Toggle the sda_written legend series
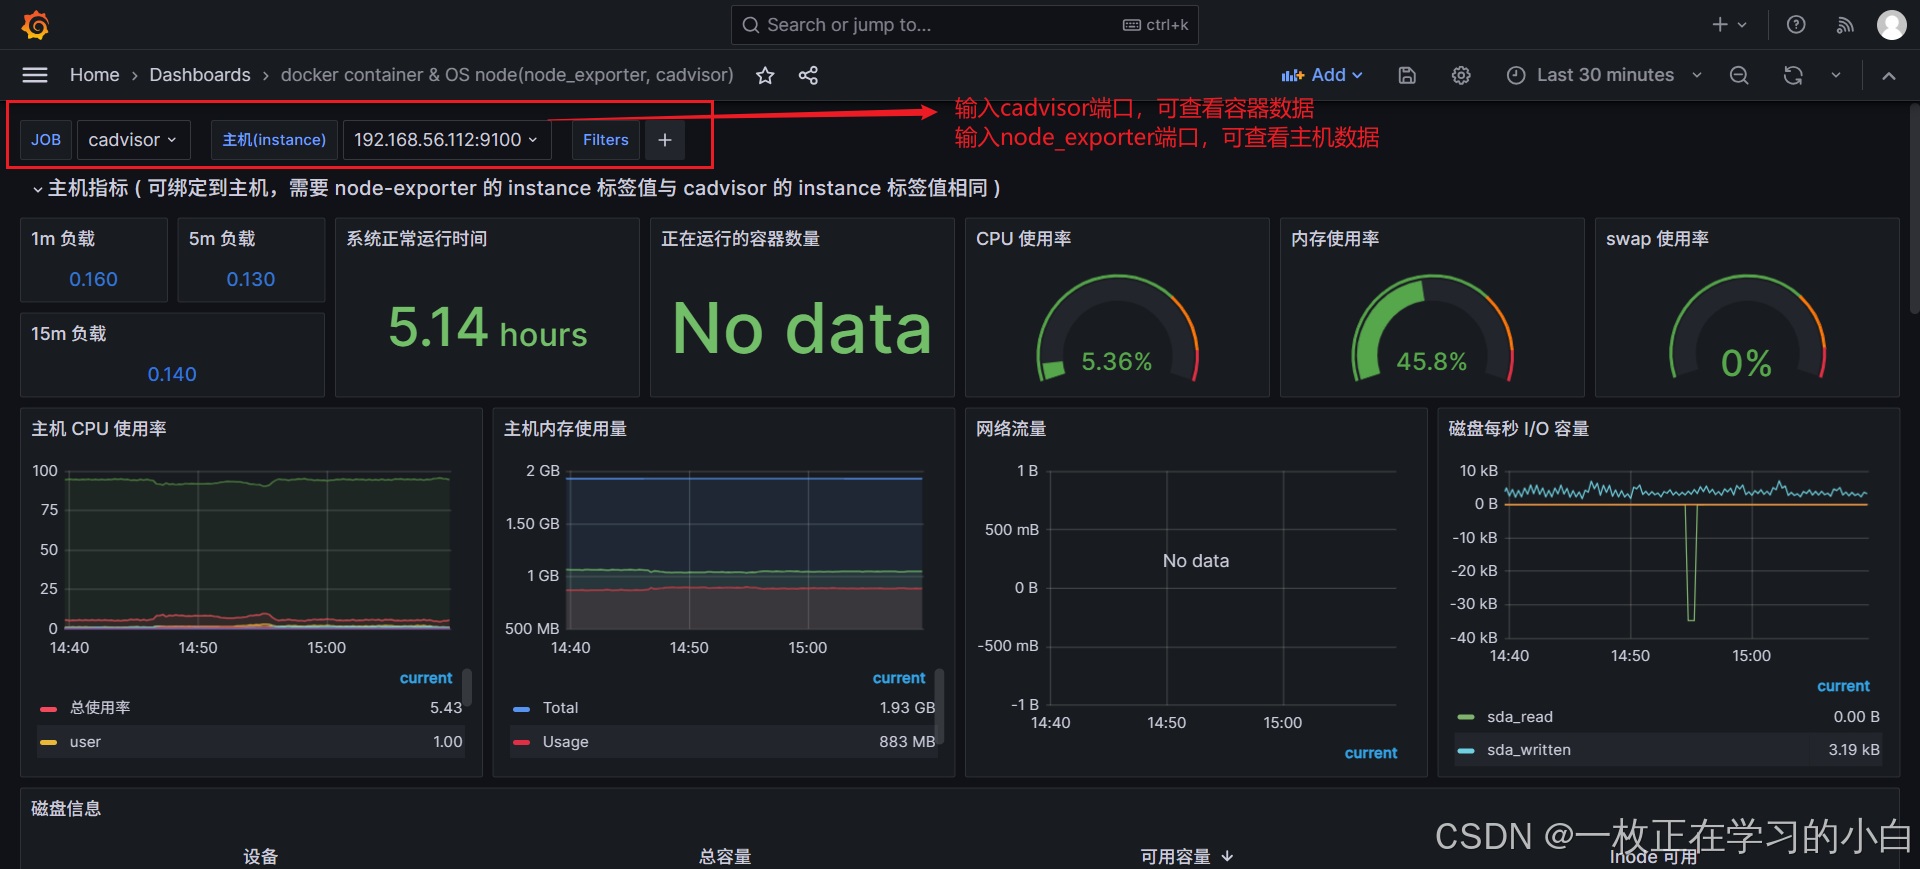 pyautogui.click(x=1529, y=750)
